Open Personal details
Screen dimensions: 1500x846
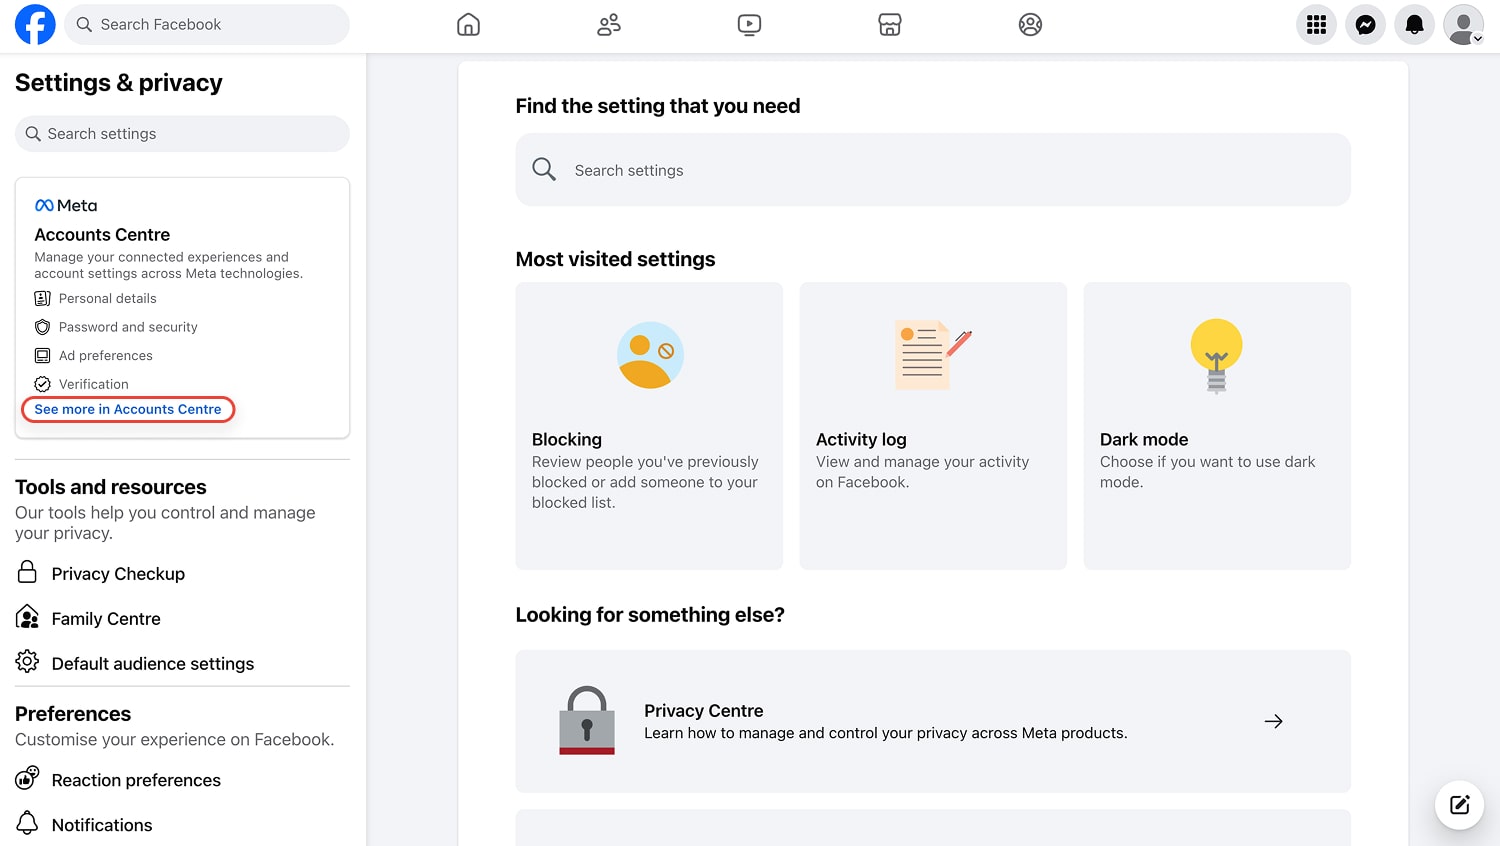pos(108,298)
